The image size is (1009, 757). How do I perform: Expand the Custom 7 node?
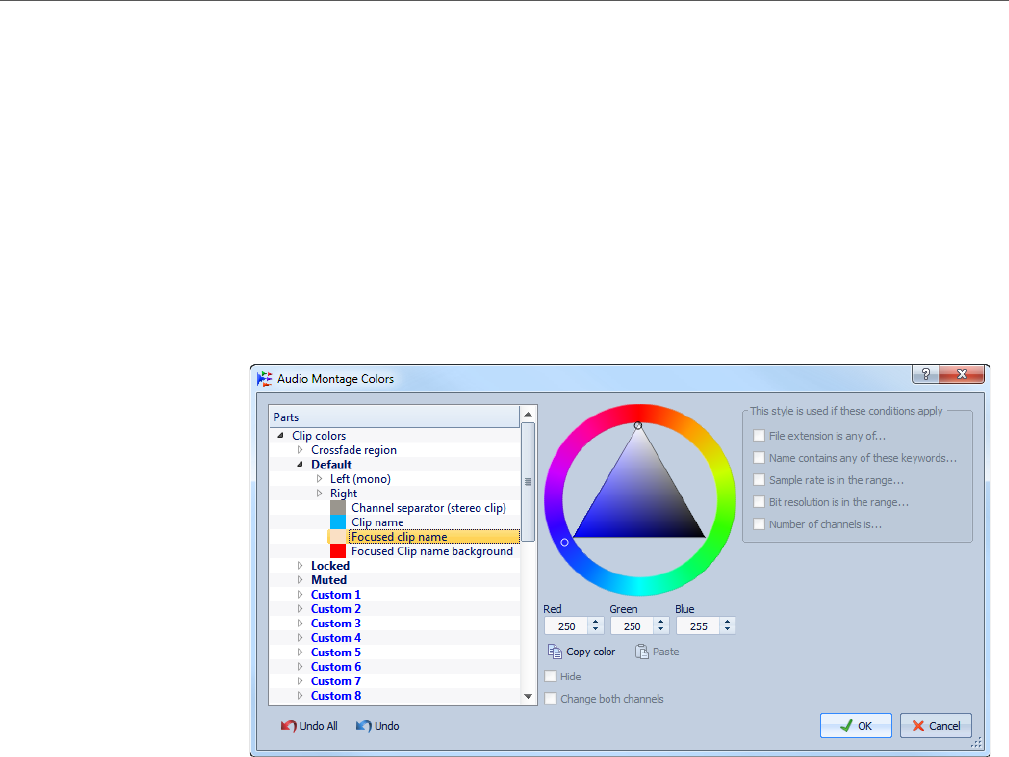(300, 681)
